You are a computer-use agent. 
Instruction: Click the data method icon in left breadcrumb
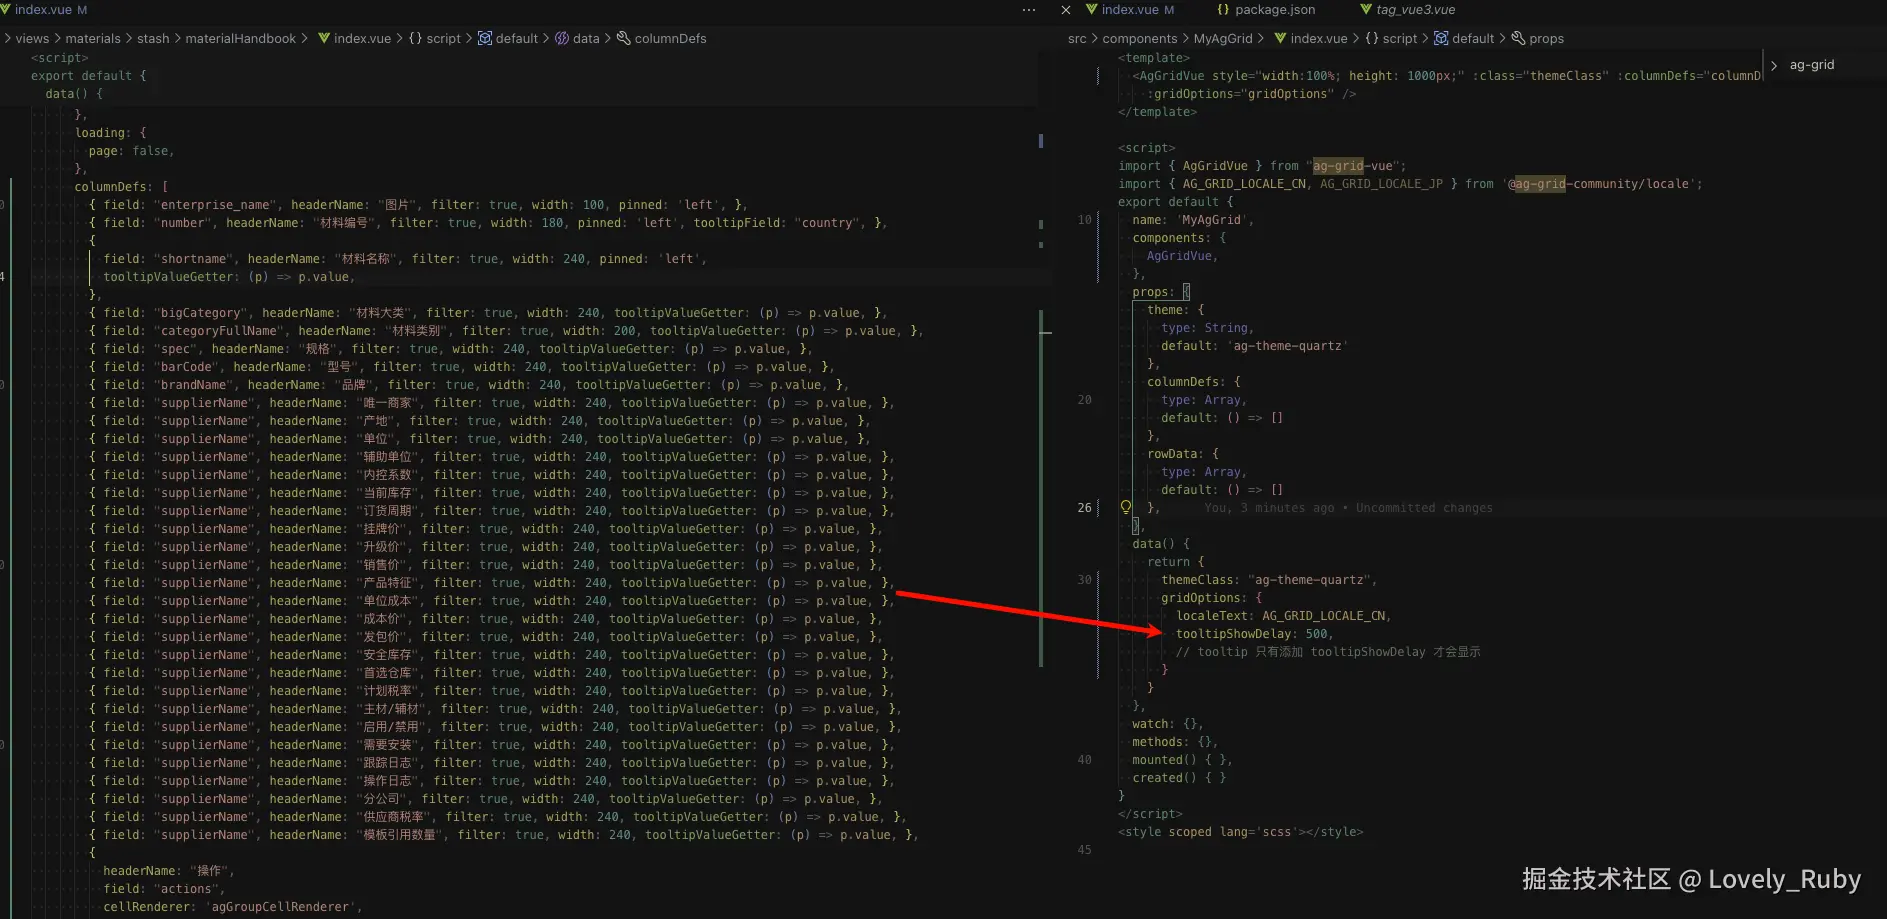click(x=562, y=38)
